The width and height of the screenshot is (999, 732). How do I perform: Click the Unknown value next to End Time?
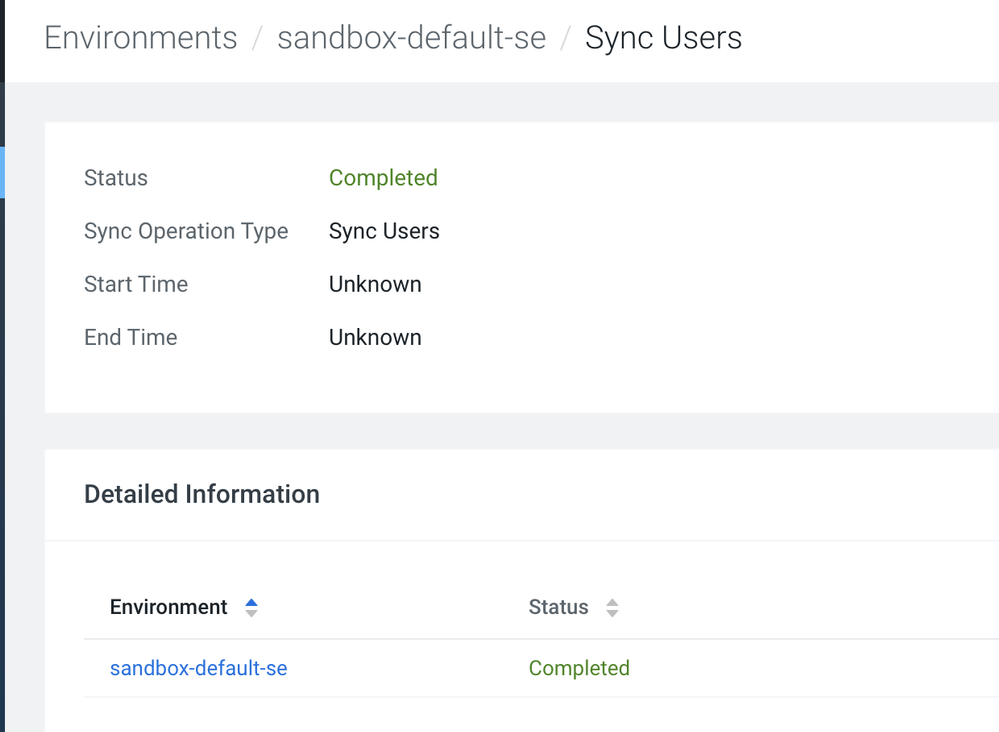click(x=375, y=337)
